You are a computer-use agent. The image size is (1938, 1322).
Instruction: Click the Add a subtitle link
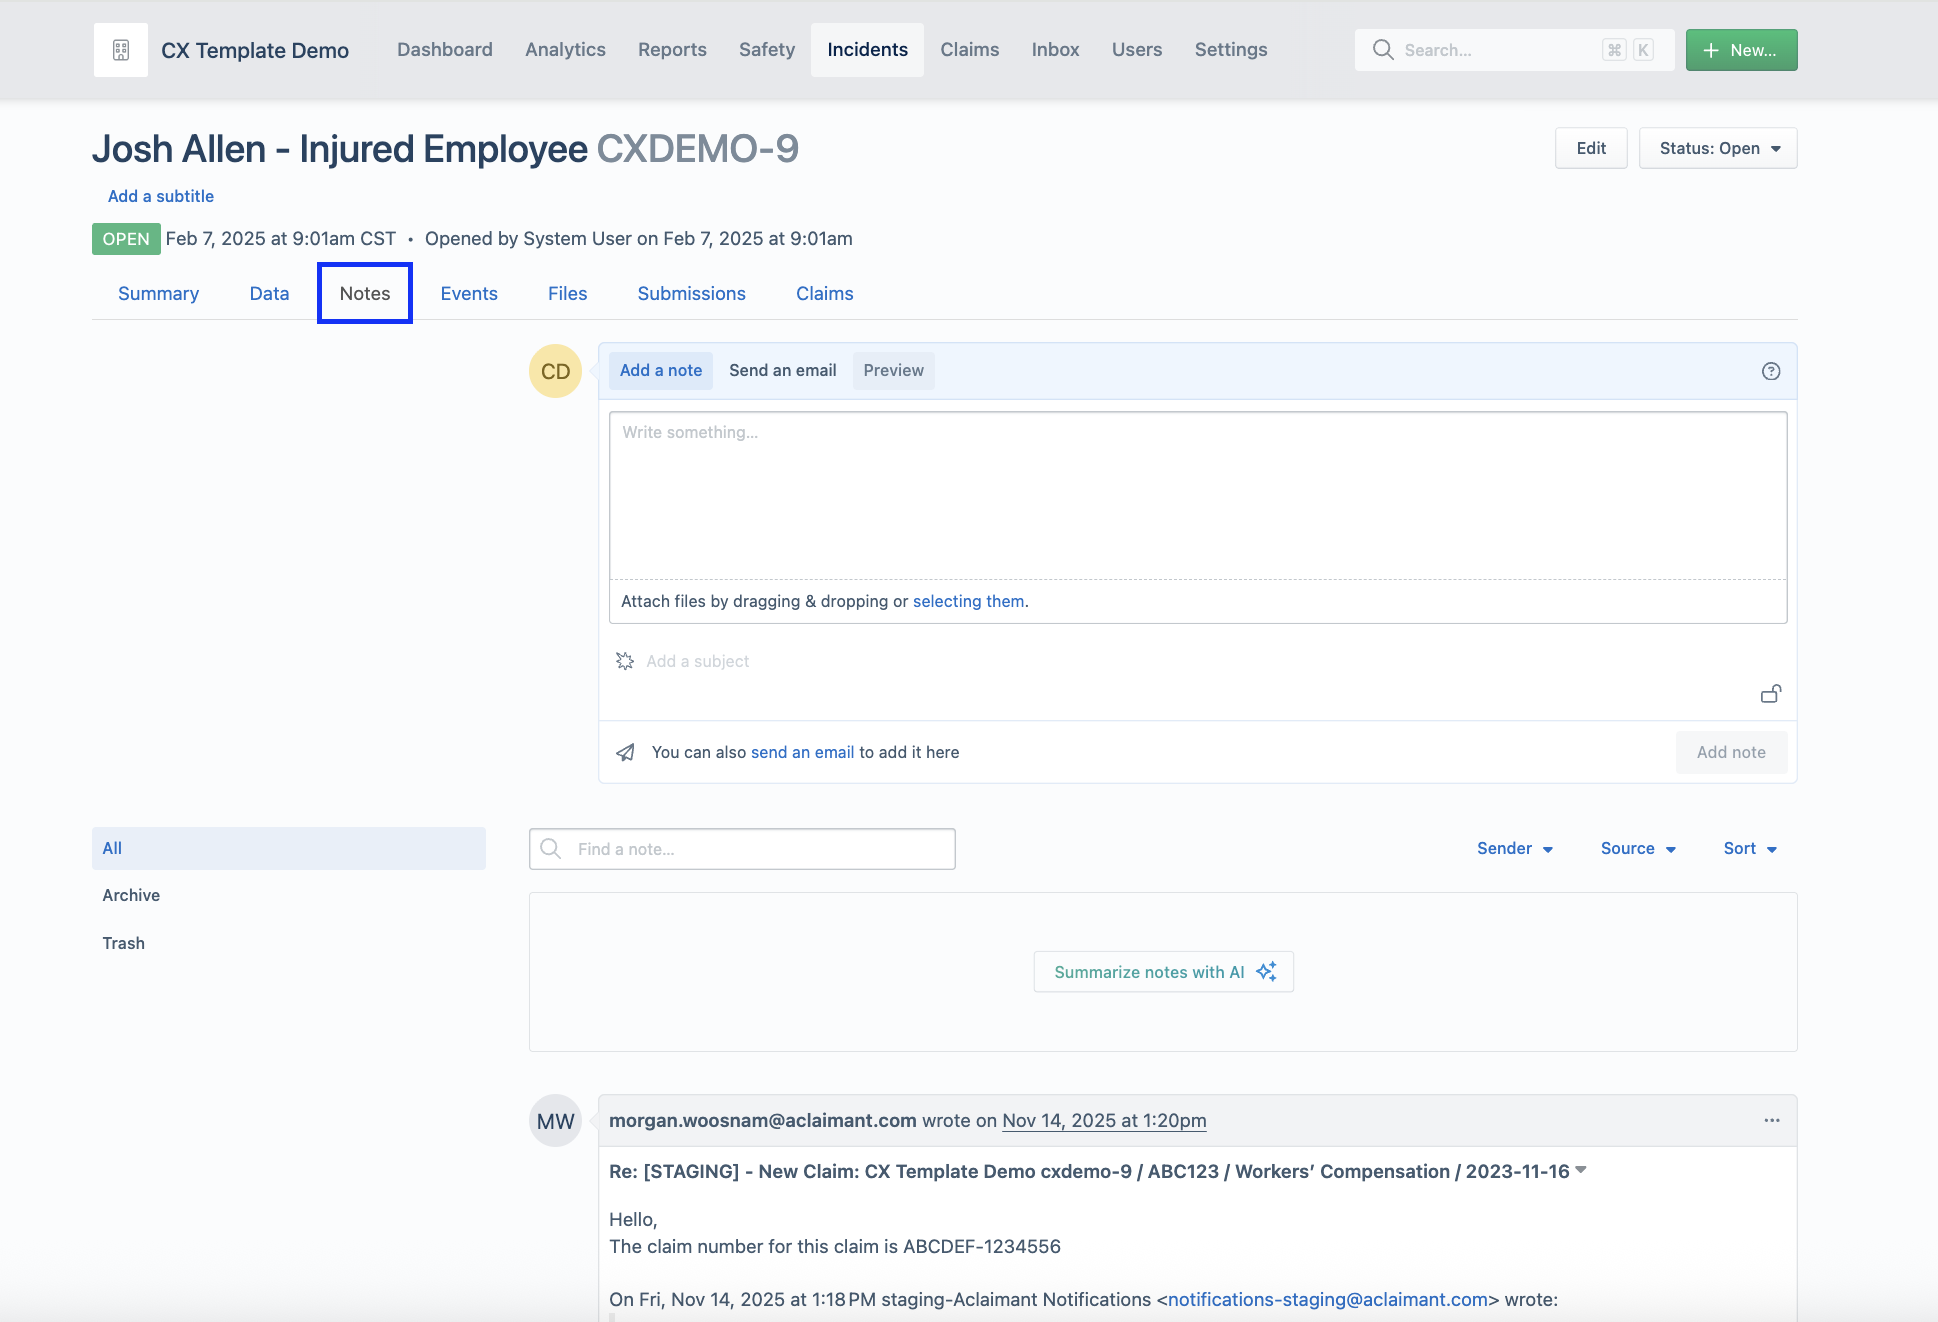[161, 196]
